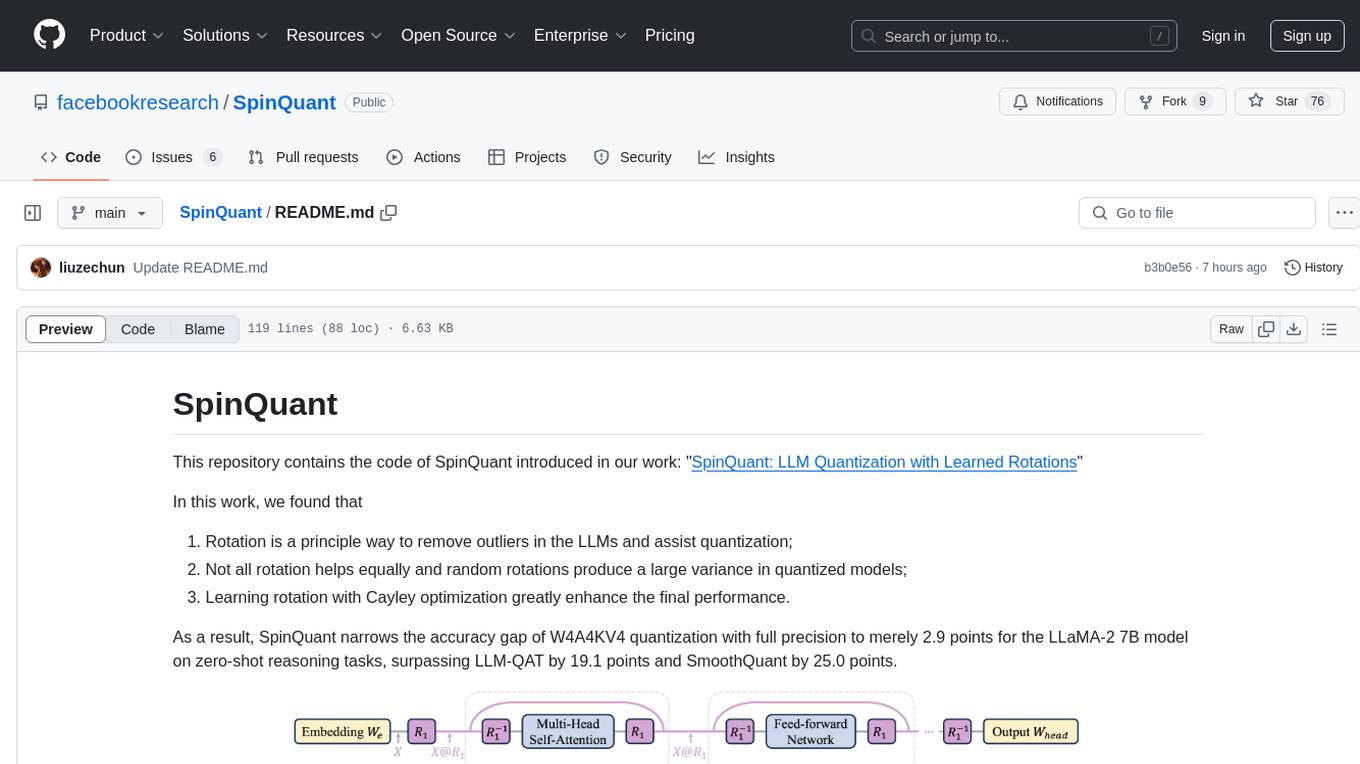Open the Pull requests tab
1360x764 pixels.
pyautogui.click(x=303, y=157)
